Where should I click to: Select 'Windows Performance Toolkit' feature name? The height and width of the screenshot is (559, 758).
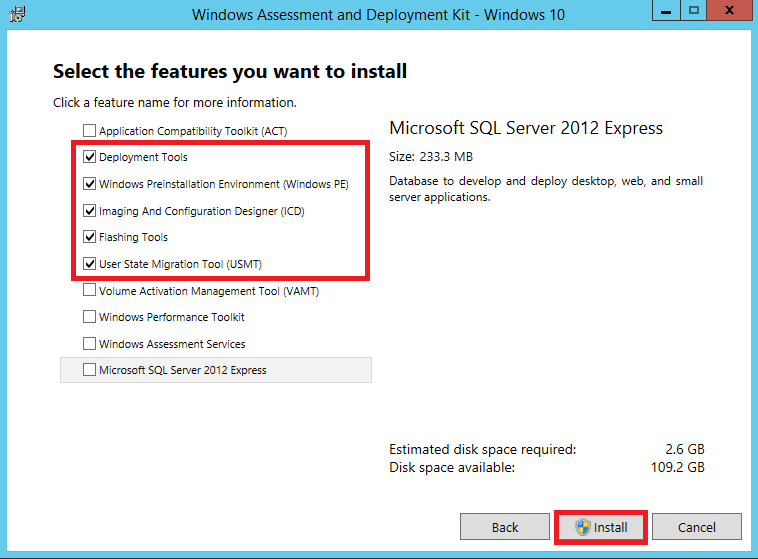pyautogui.click(x=172, y=317)
